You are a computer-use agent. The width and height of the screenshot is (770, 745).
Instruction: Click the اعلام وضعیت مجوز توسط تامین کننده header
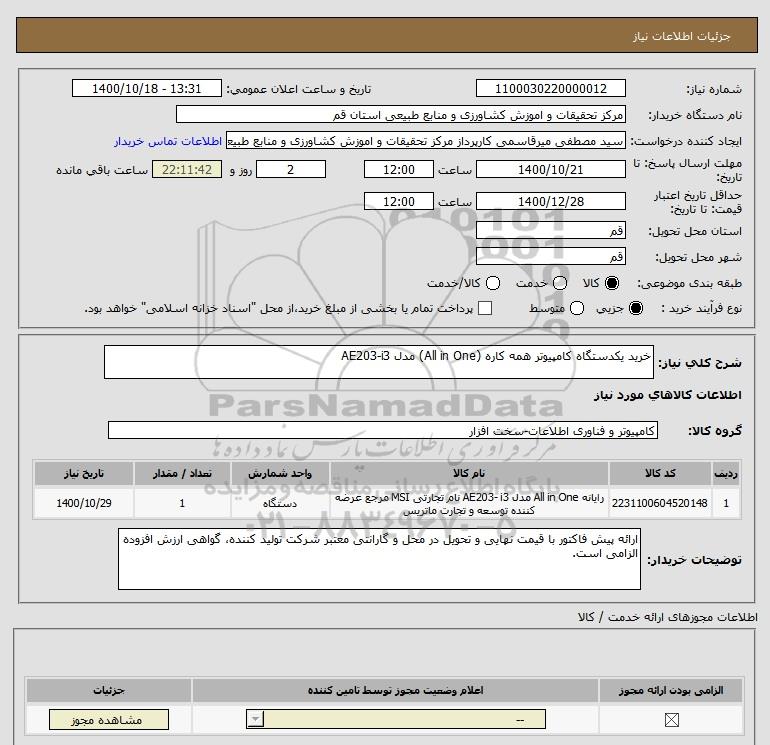tap(395, 690)
